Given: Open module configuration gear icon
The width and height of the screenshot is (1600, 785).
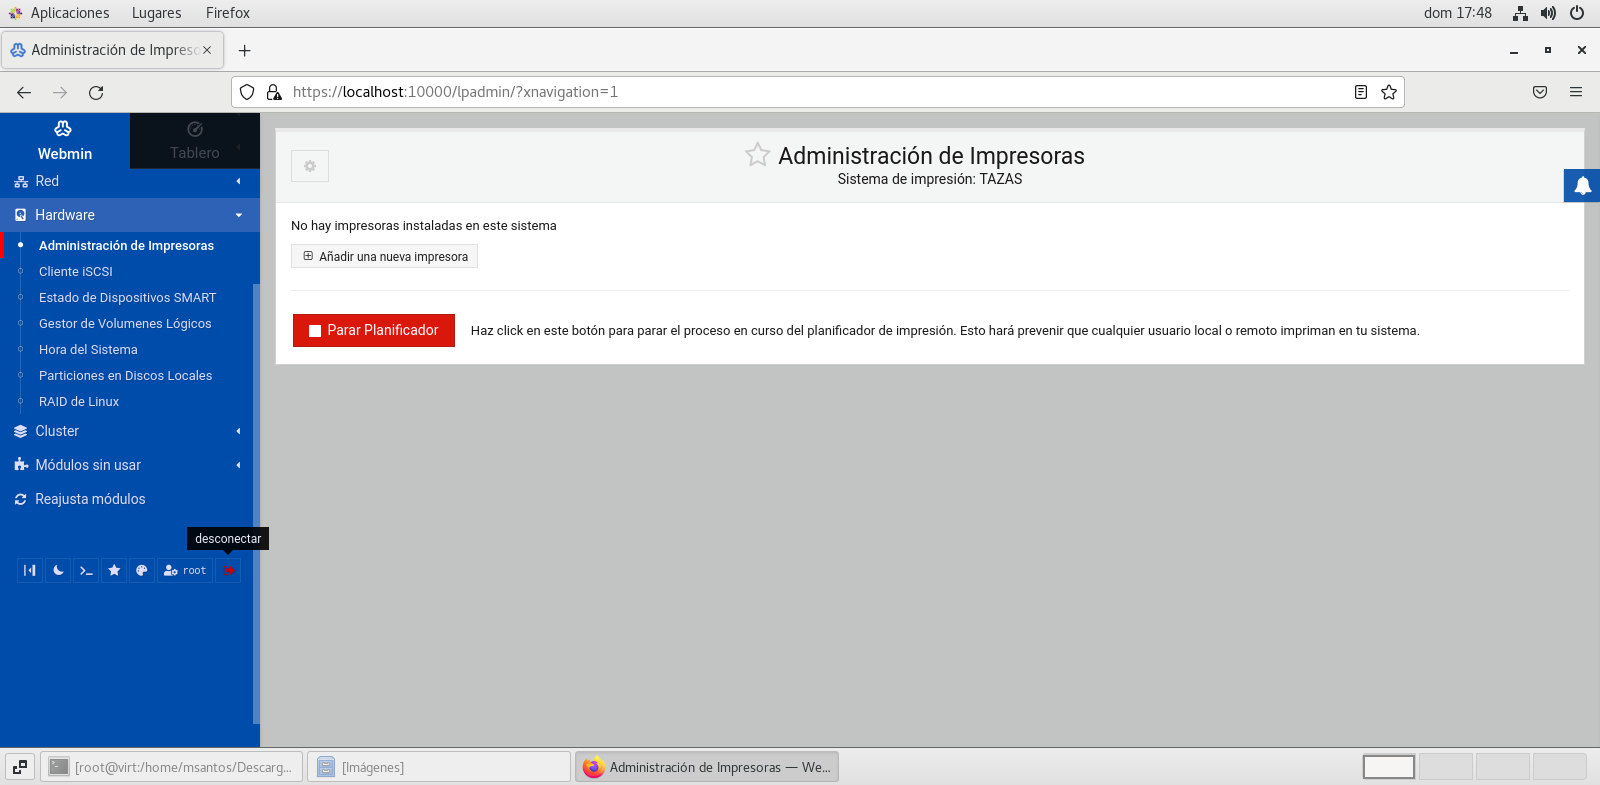Looking at the screenshot, I should click(310, 166).
